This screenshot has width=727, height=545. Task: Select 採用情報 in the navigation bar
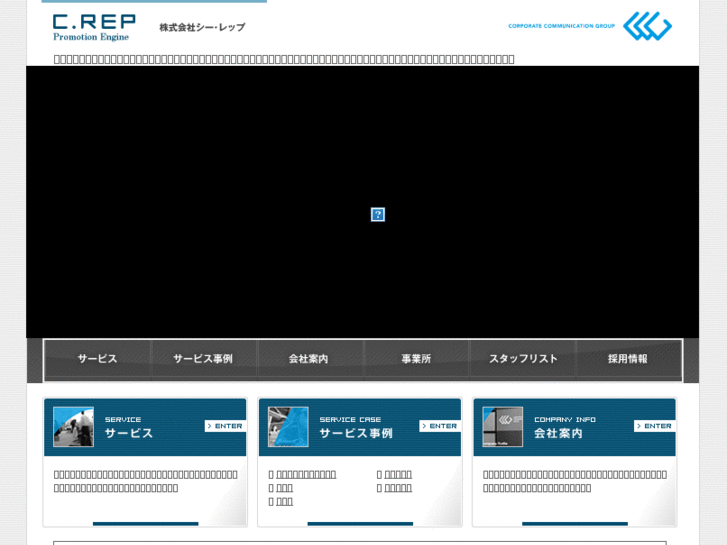[x=628, y=359]
